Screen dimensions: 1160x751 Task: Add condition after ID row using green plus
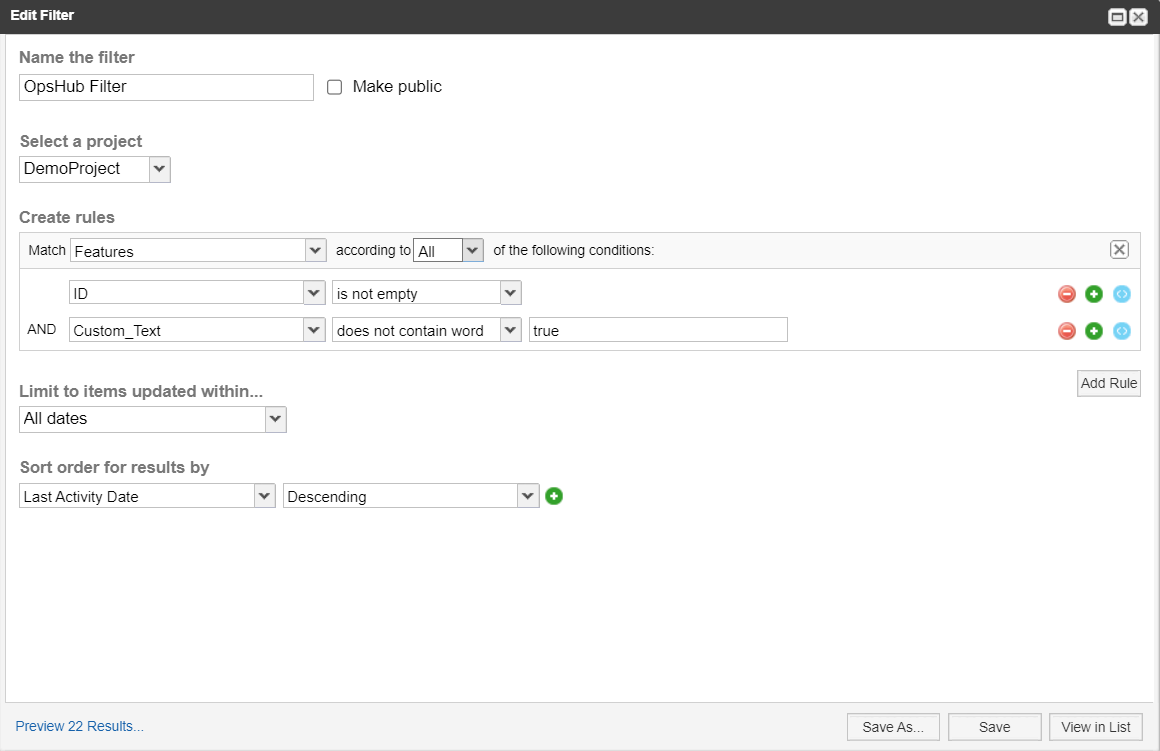[x=1094, y=294]
